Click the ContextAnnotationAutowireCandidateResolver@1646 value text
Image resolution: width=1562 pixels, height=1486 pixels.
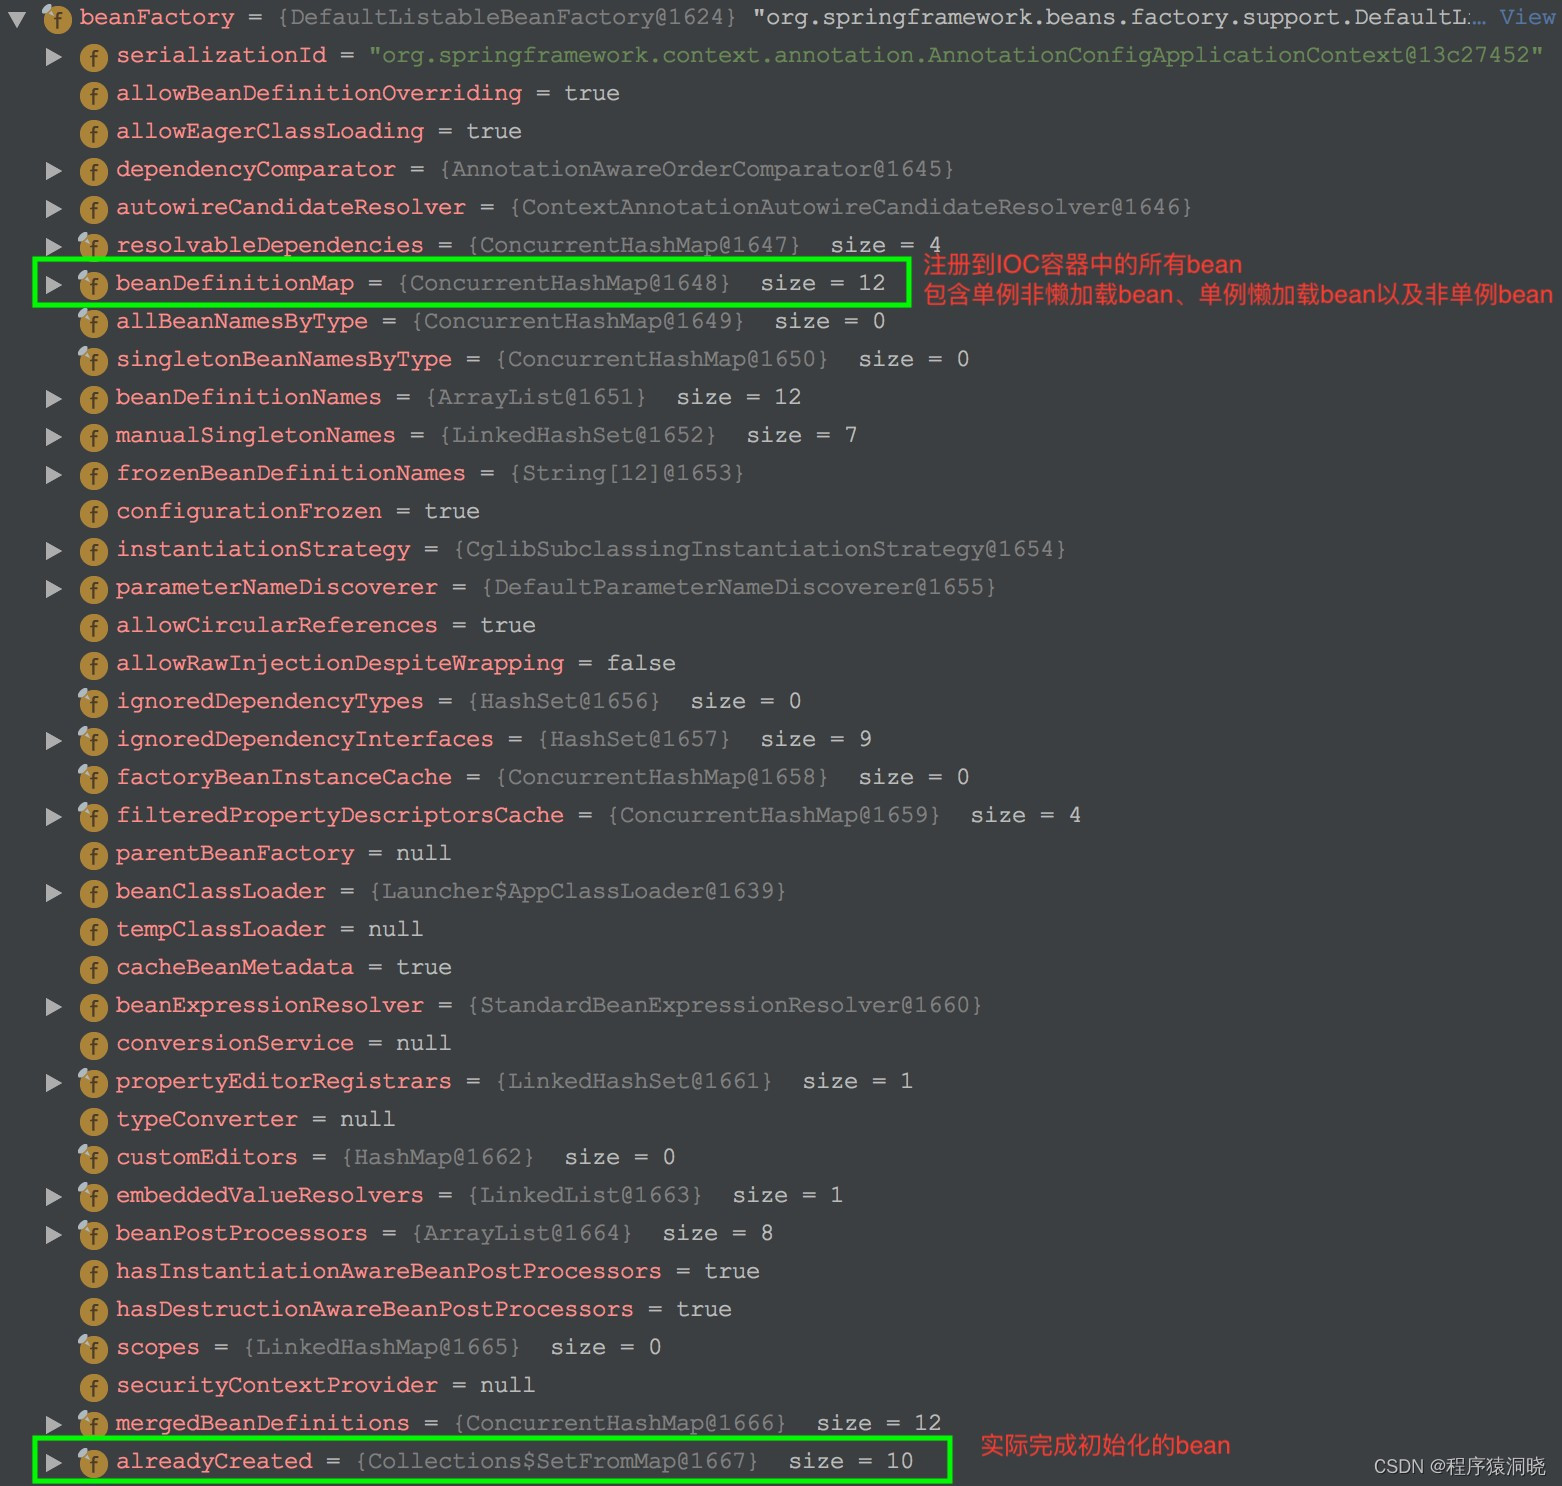(x=851, y=207)
